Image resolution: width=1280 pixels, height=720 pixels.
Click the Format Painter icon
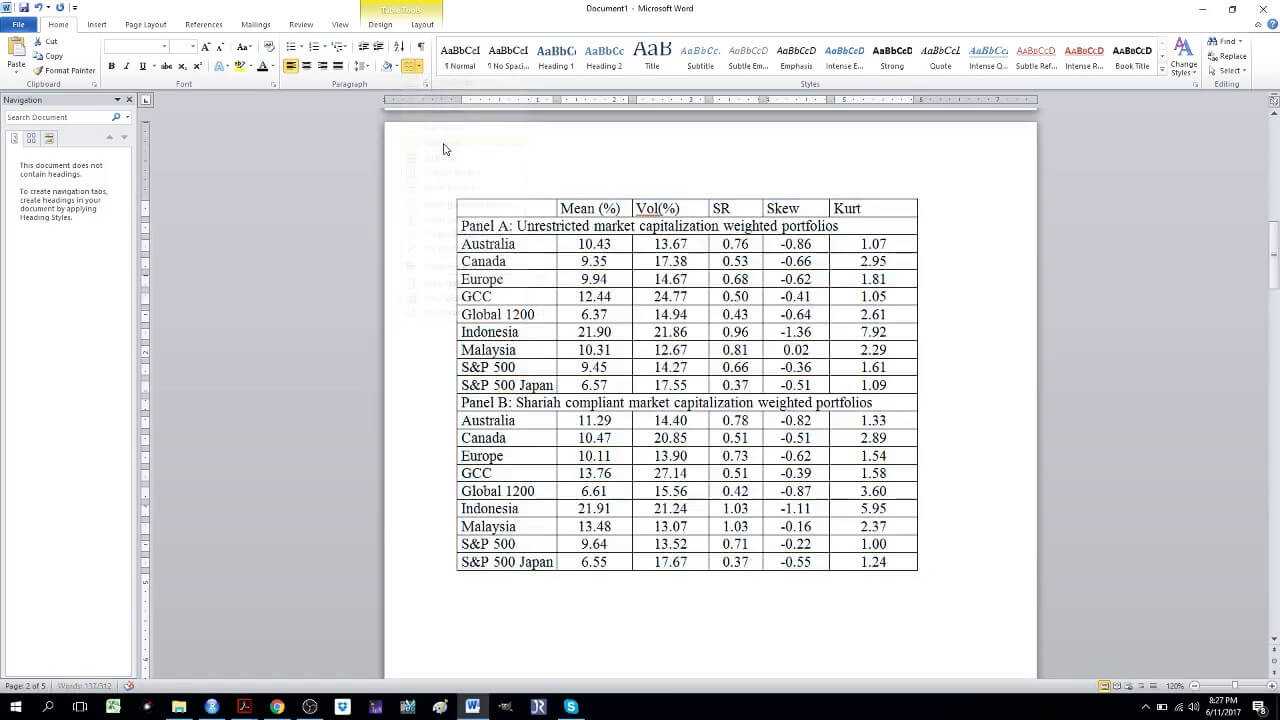coord(64,71)
